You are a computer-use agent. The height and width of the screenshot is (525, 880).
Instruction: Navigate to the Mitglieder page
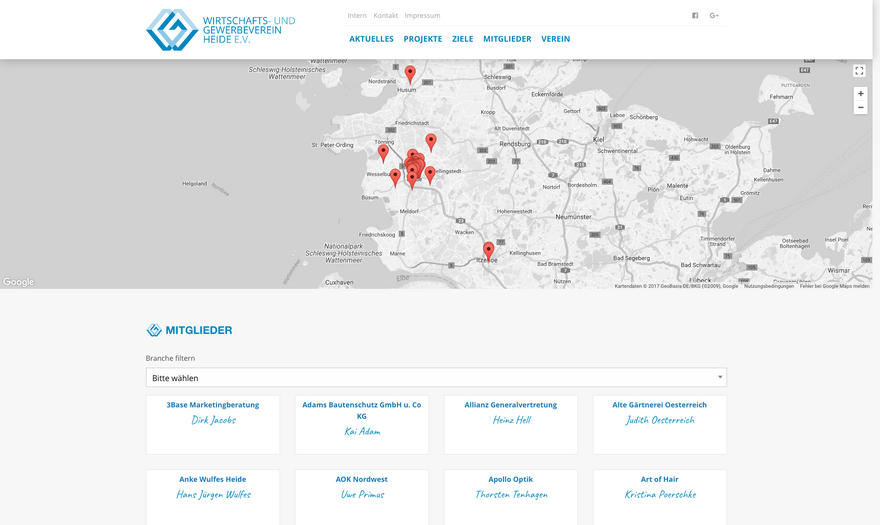507,39
